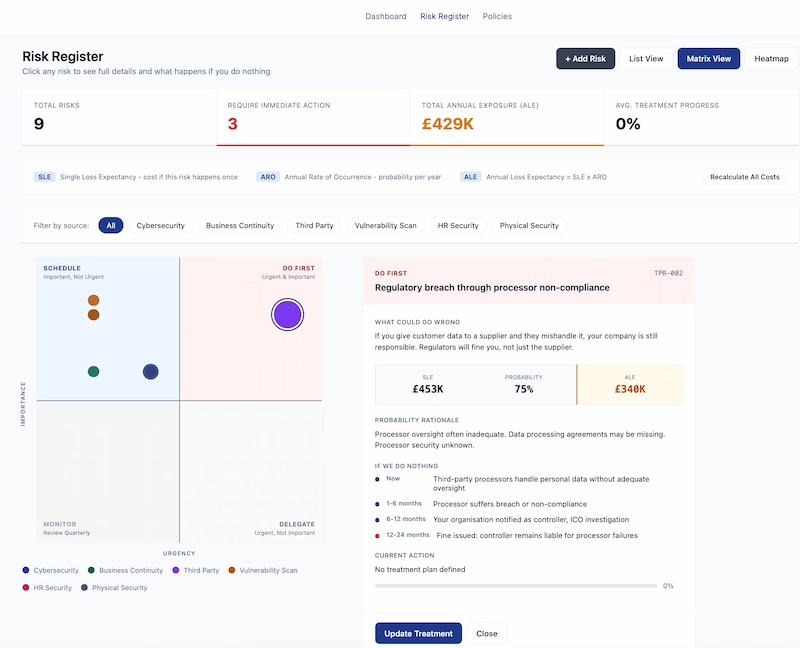This screenshot has width=800, height=648.
Task: Switch to List View
Action: click(x=646, y=58)
